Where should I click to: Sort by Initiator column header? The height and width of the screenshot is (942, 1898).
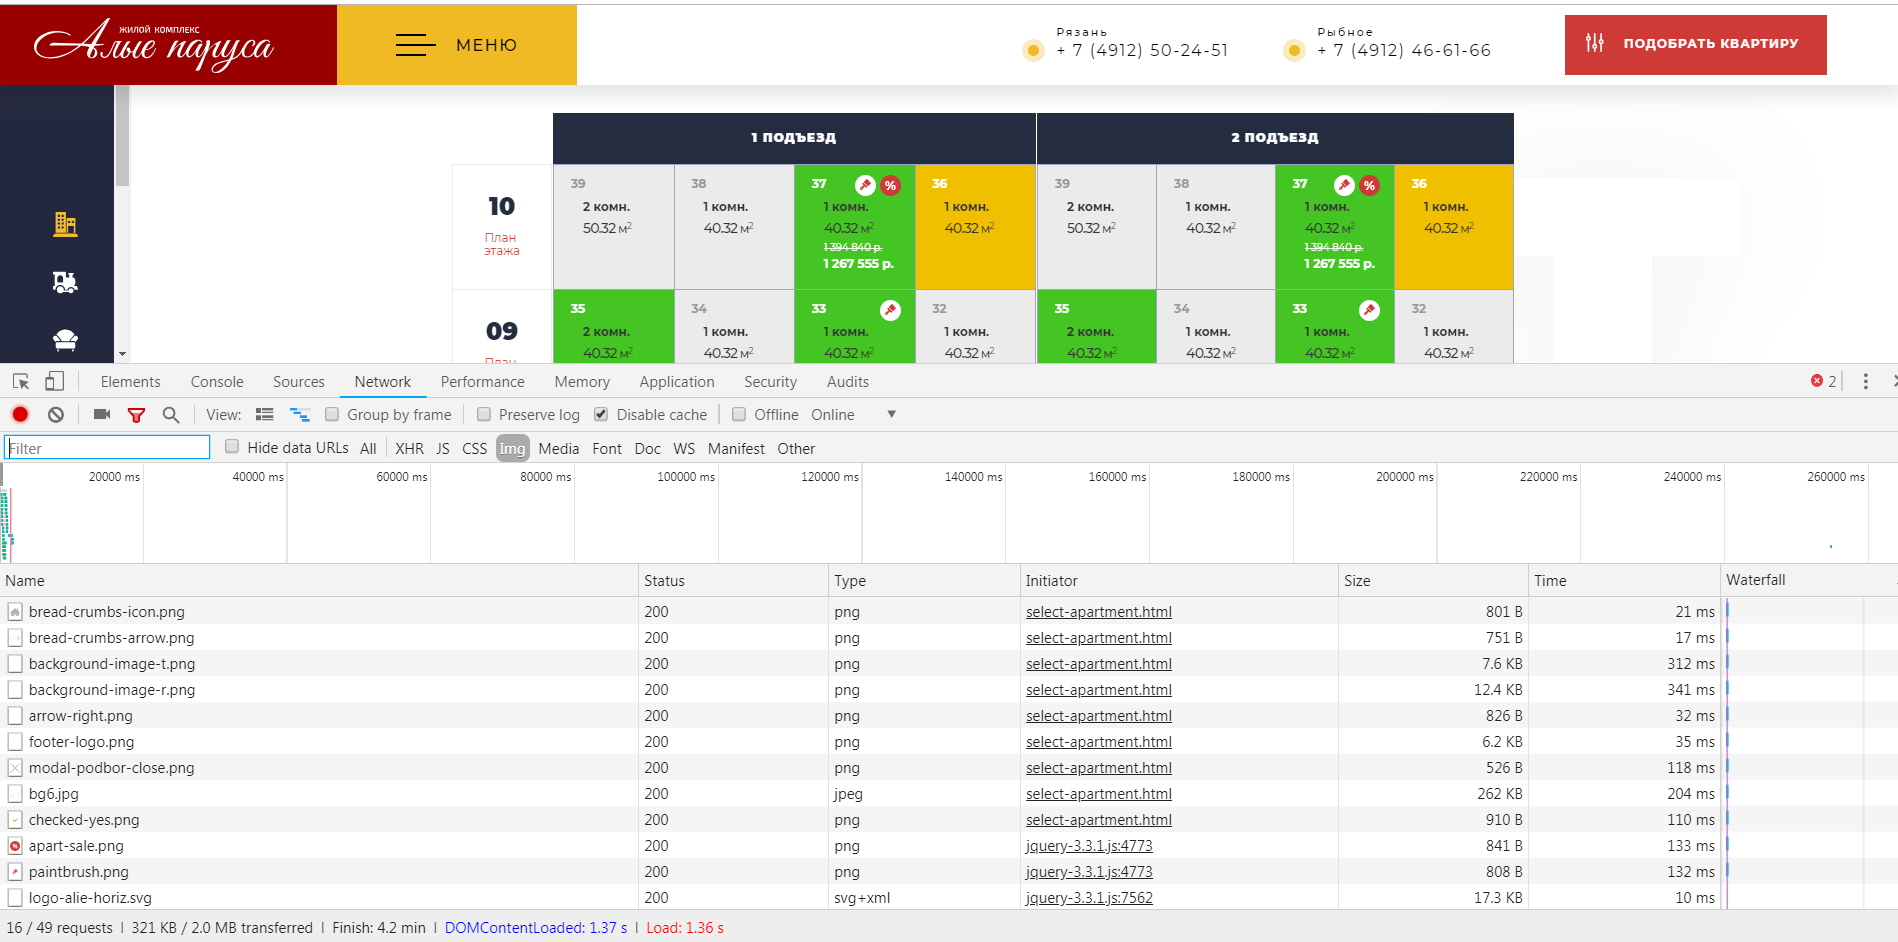[x=1179, y=580]
